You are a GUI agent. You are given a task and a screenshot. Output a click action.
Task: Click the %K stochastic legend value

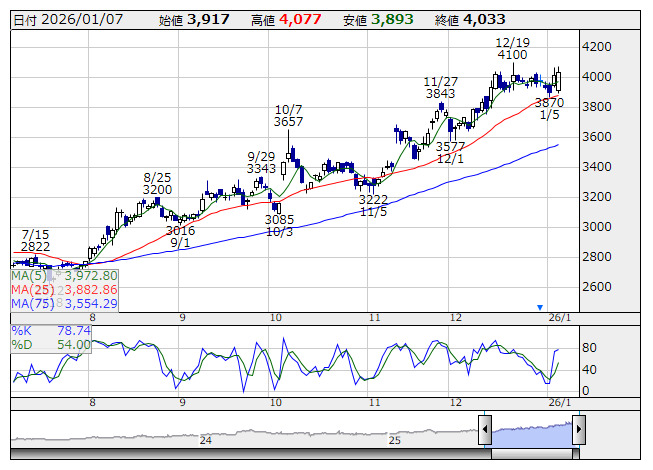51,330
